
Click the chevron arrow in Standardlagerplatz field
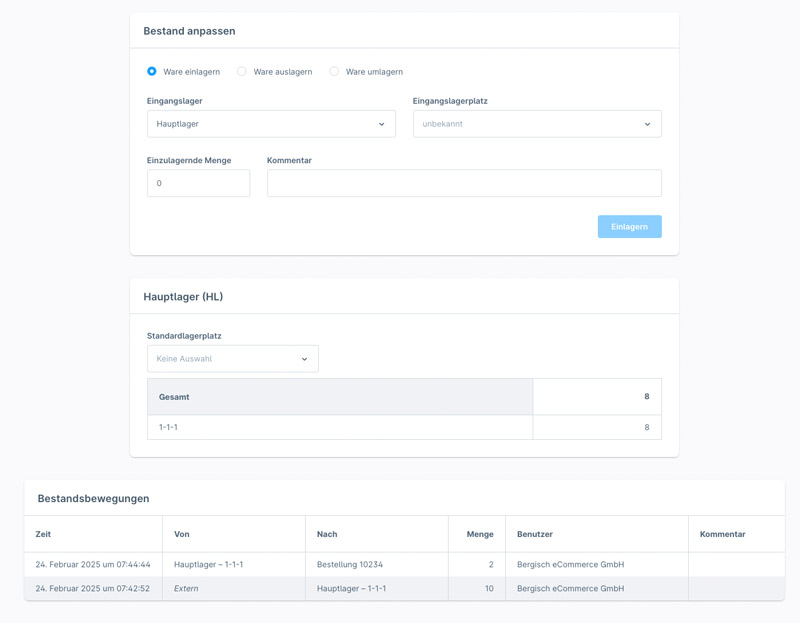(305, 359)
